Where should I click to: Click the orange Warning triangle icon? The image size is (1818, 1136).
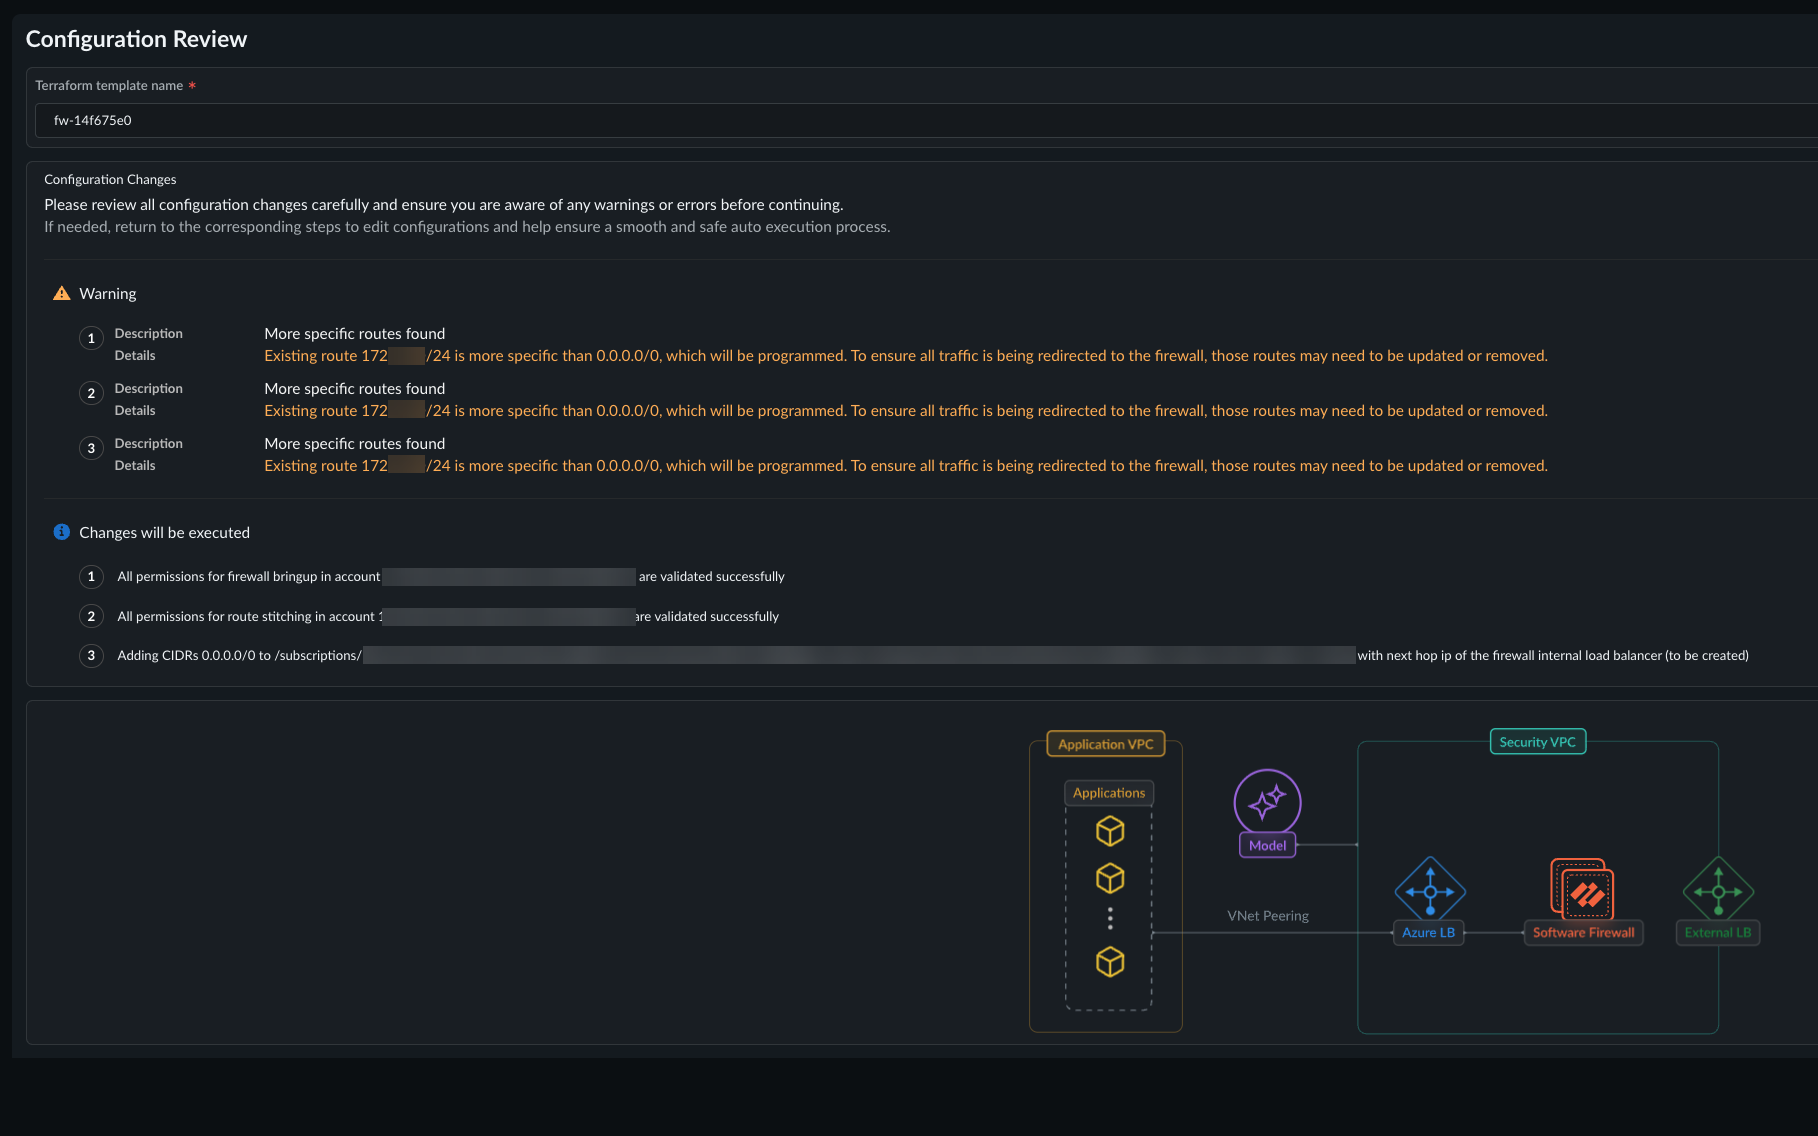coord(61,293)
